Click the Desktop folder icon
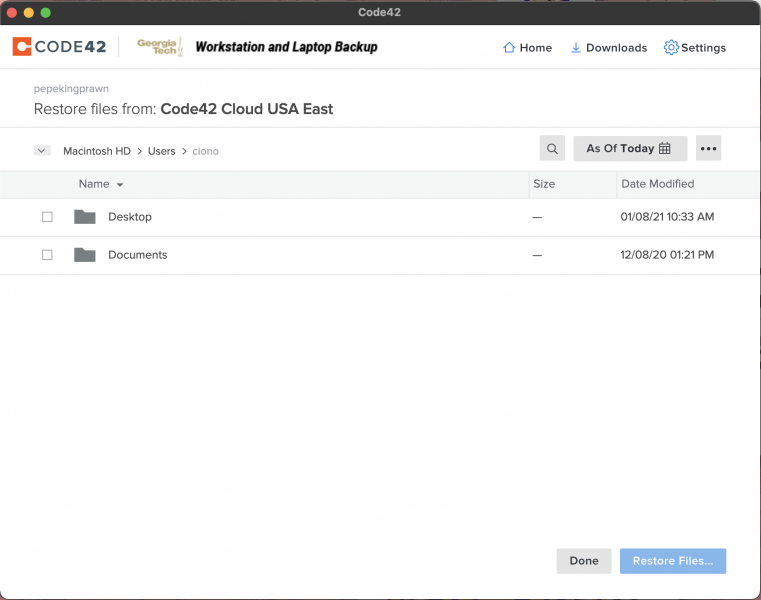 [85, 217]
